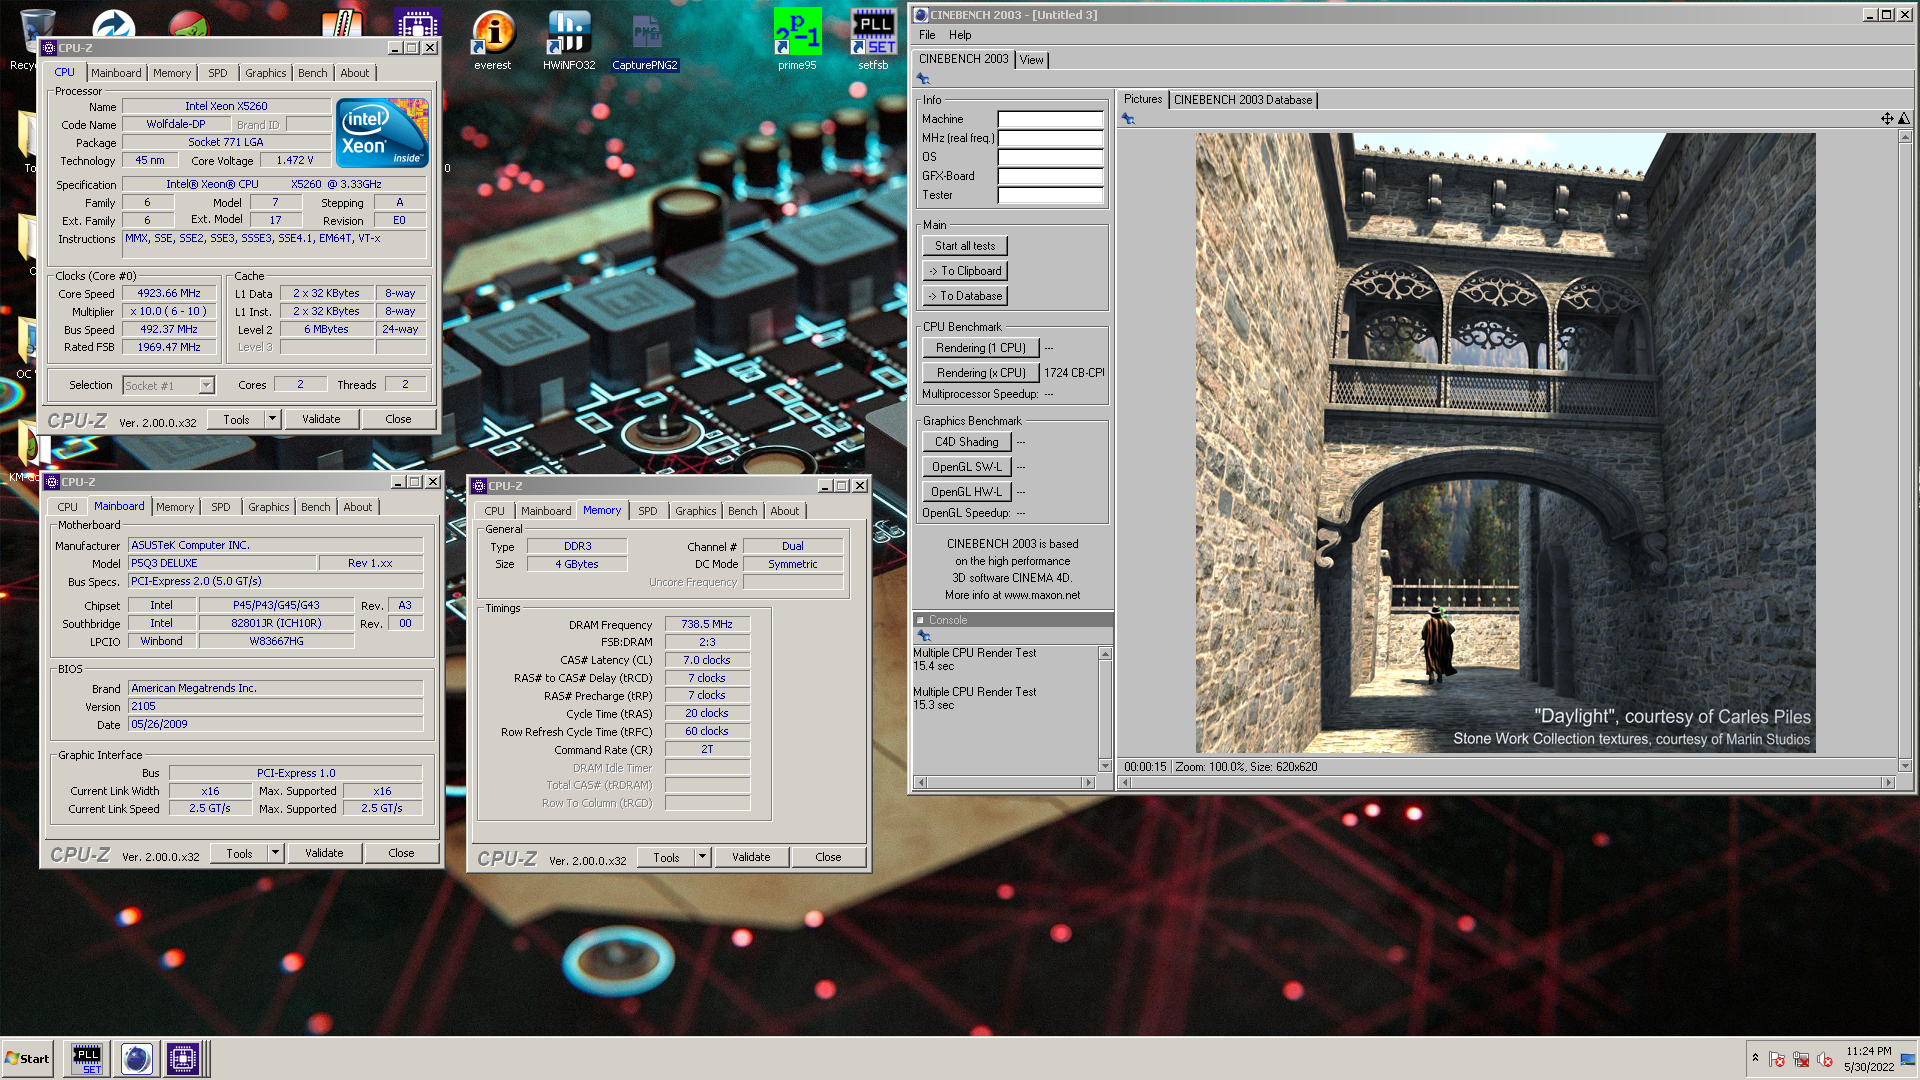Click the GFX-Board input field
This screenshot has height=1080, width=1920.
tap(1050, 176)
